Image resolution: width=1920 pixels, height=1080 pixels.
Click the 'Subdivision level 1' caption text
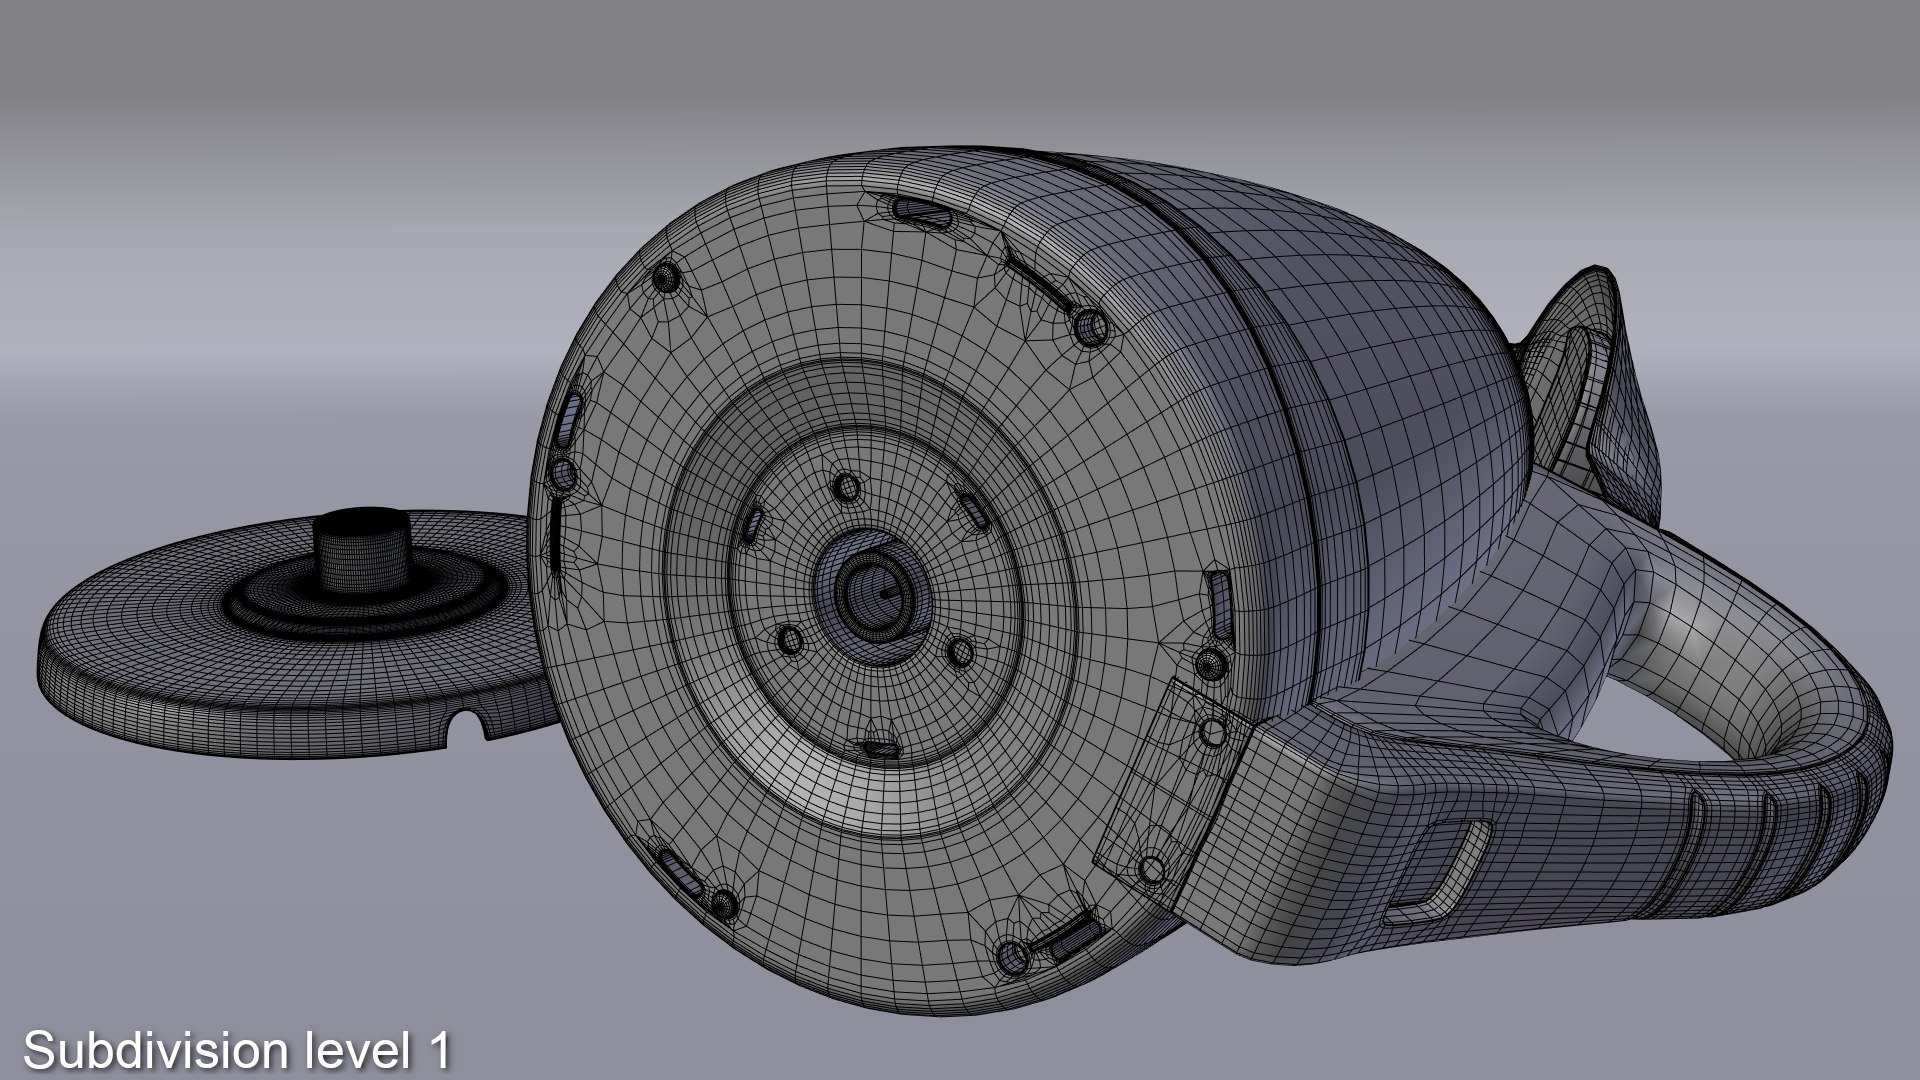tap(237, 1051)
